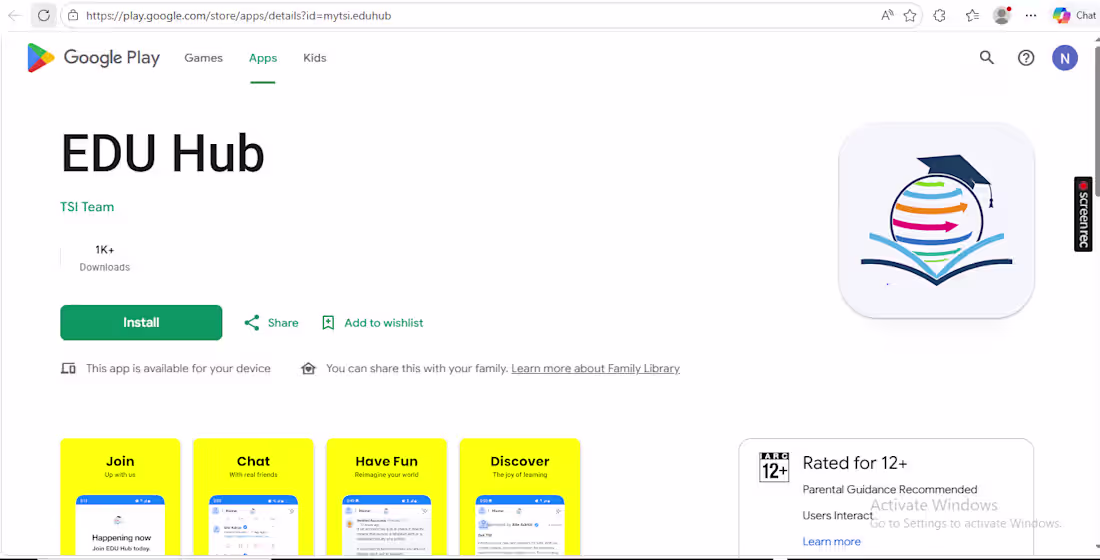Click the EDU Hub app icon image
The width and height of the screenshot is (1100, 560).
[937, 220]
